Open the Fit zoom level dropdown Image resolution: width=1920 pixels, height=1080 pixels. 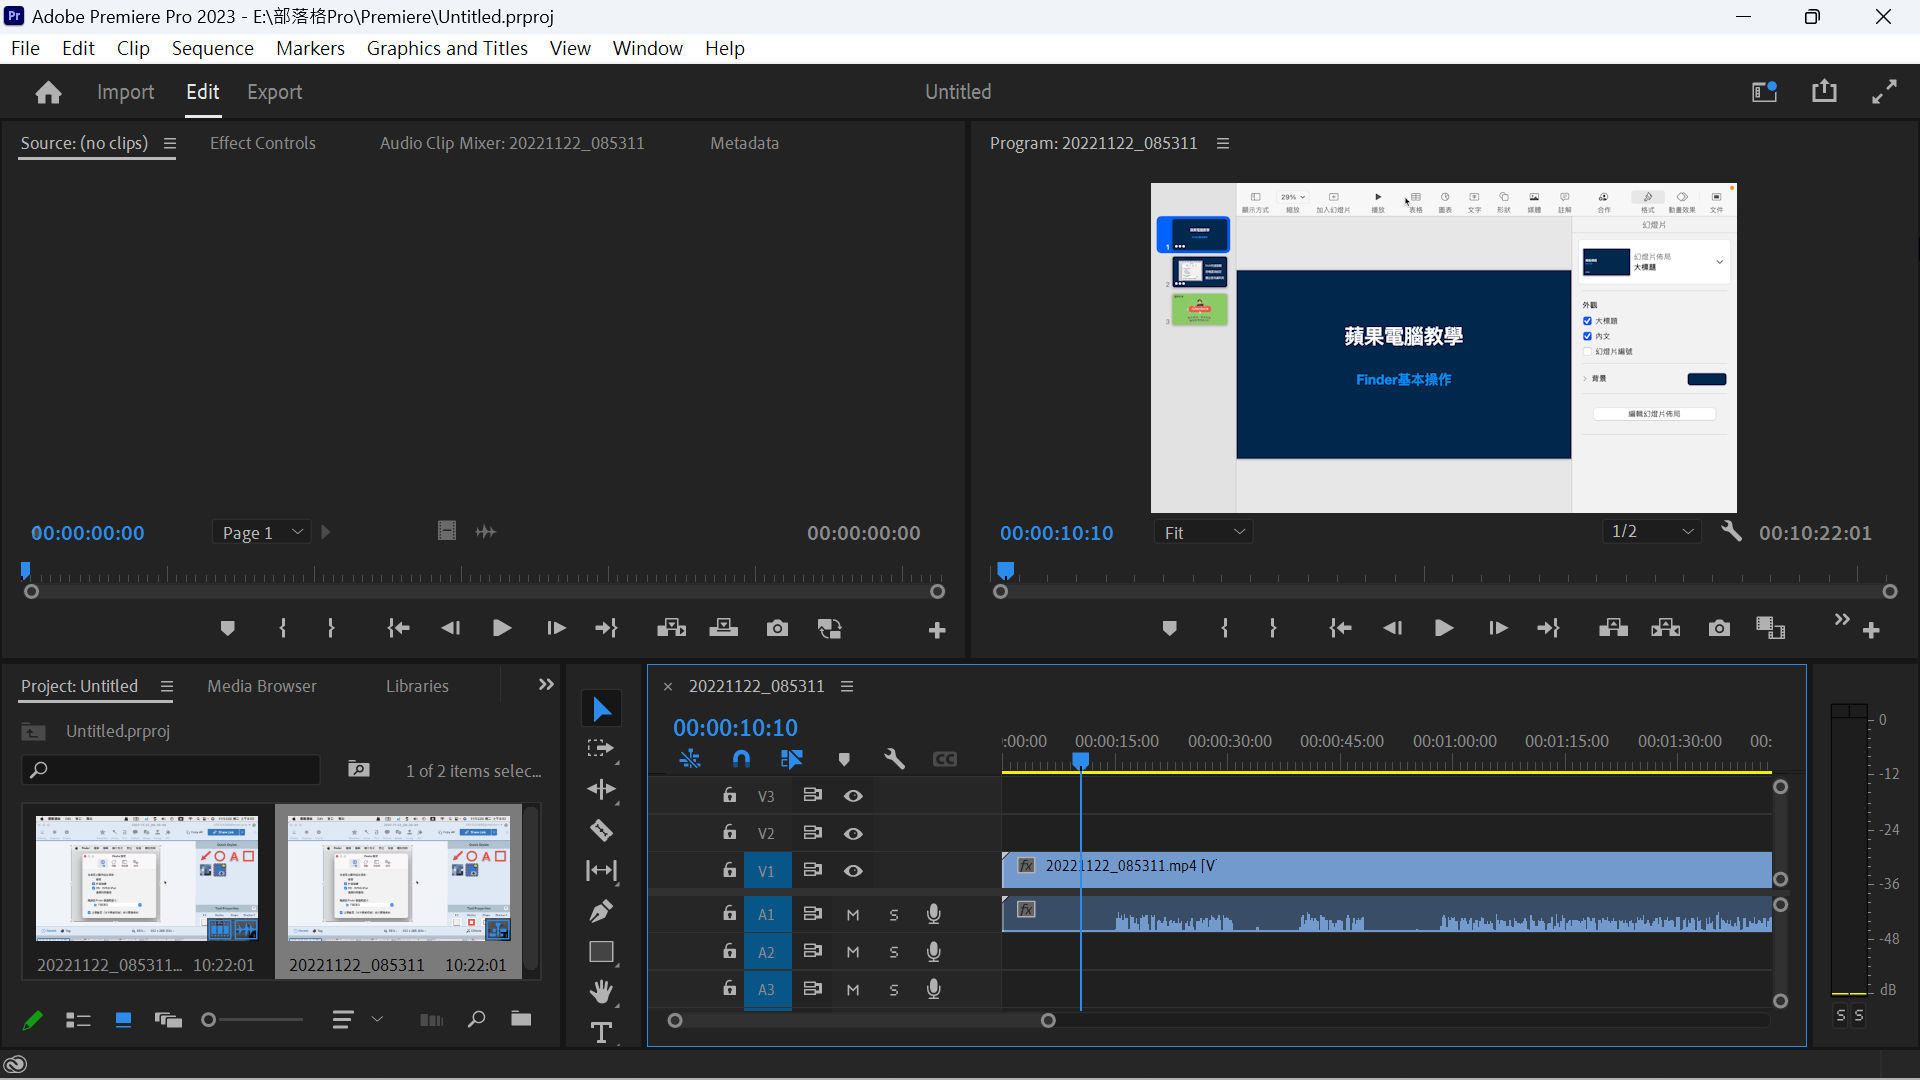(1203, 533)
